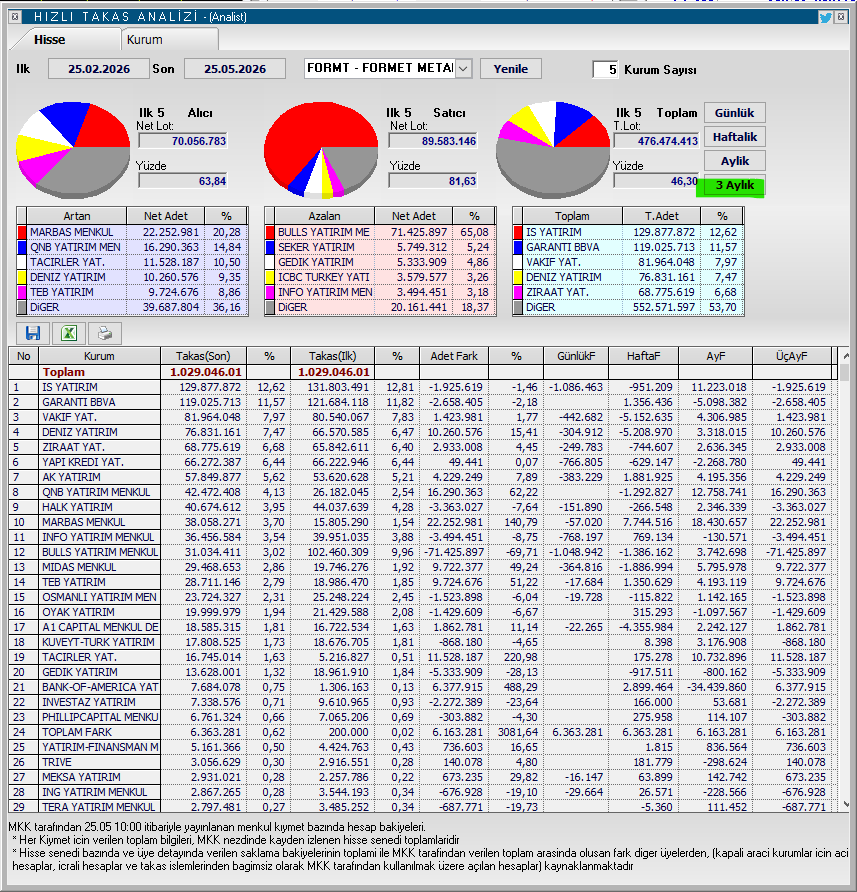Click the main table scroll down arrow
Viewport: 857px width, 892px height.
pyautogui.click(x=846, y=804)
